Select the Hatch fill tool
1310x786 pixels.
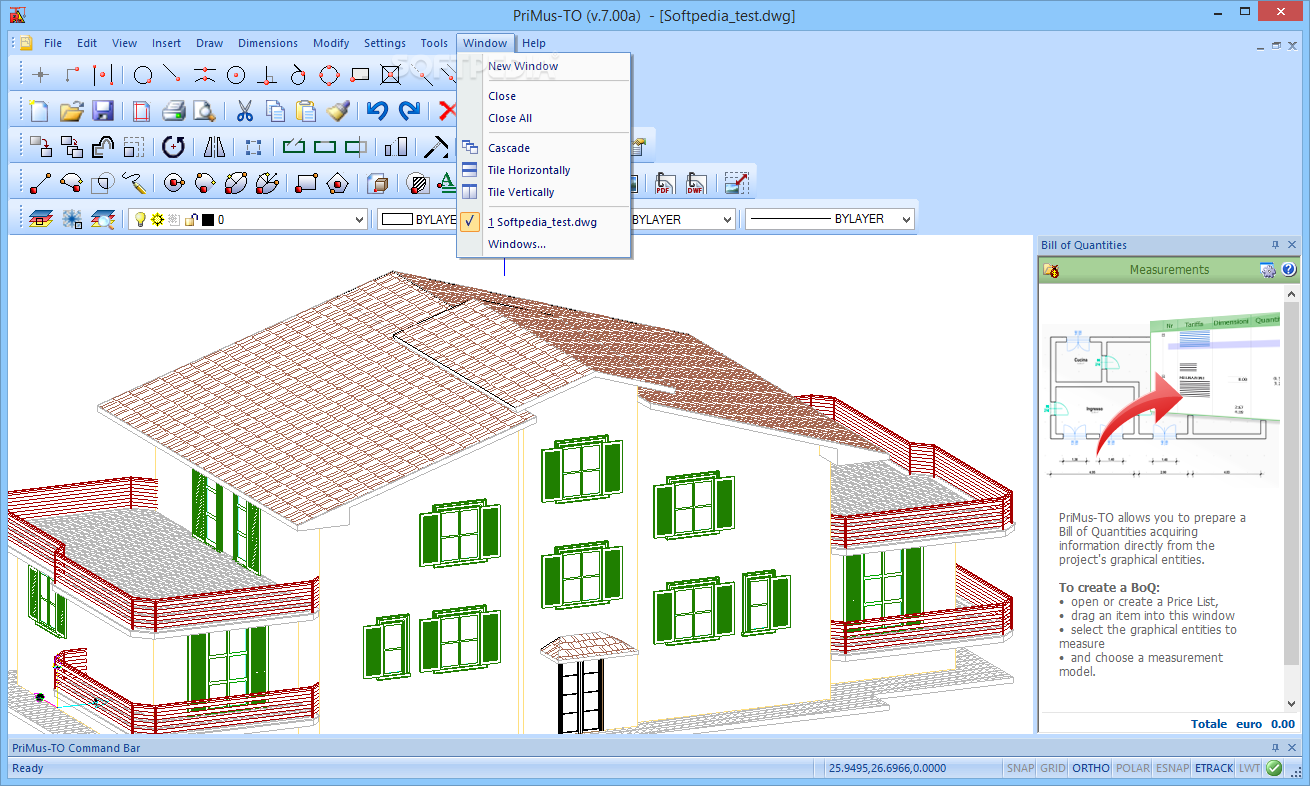click(x=418, y=183)
